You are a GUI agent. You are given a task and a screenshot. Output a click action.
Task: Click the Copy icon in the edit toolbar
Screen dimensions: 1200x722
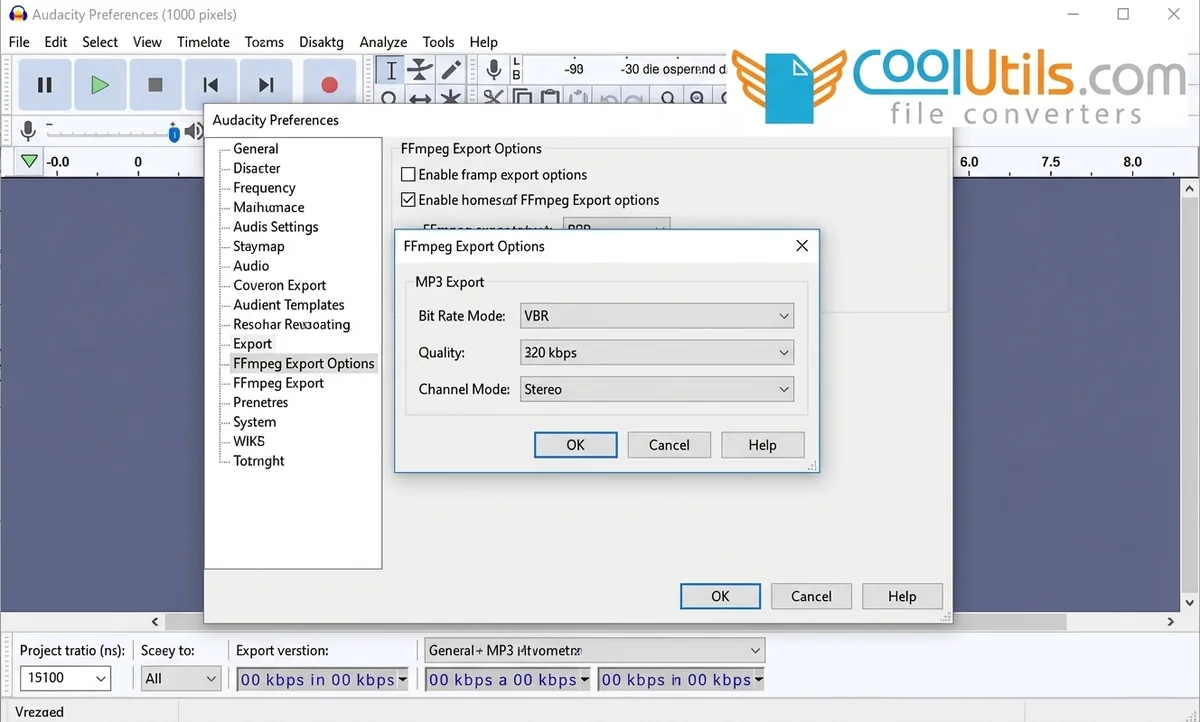coord(522,97)
